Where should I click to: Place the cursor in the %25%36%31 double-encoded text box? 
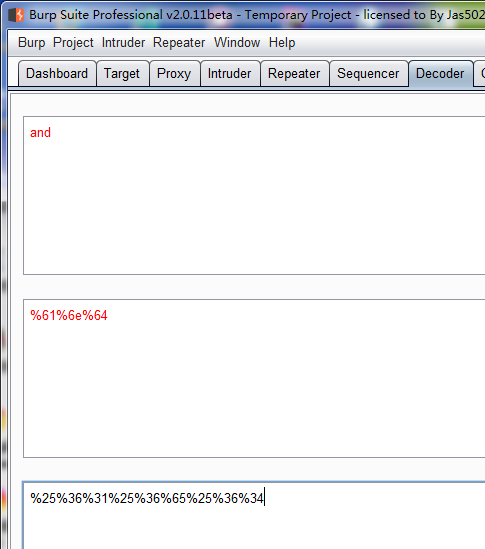[x=254, y=515]
